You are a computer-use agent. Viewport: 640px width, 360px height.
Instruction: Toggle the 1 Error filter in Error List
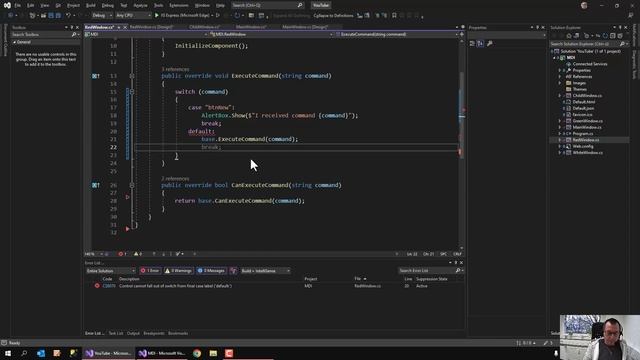[150, 271]
